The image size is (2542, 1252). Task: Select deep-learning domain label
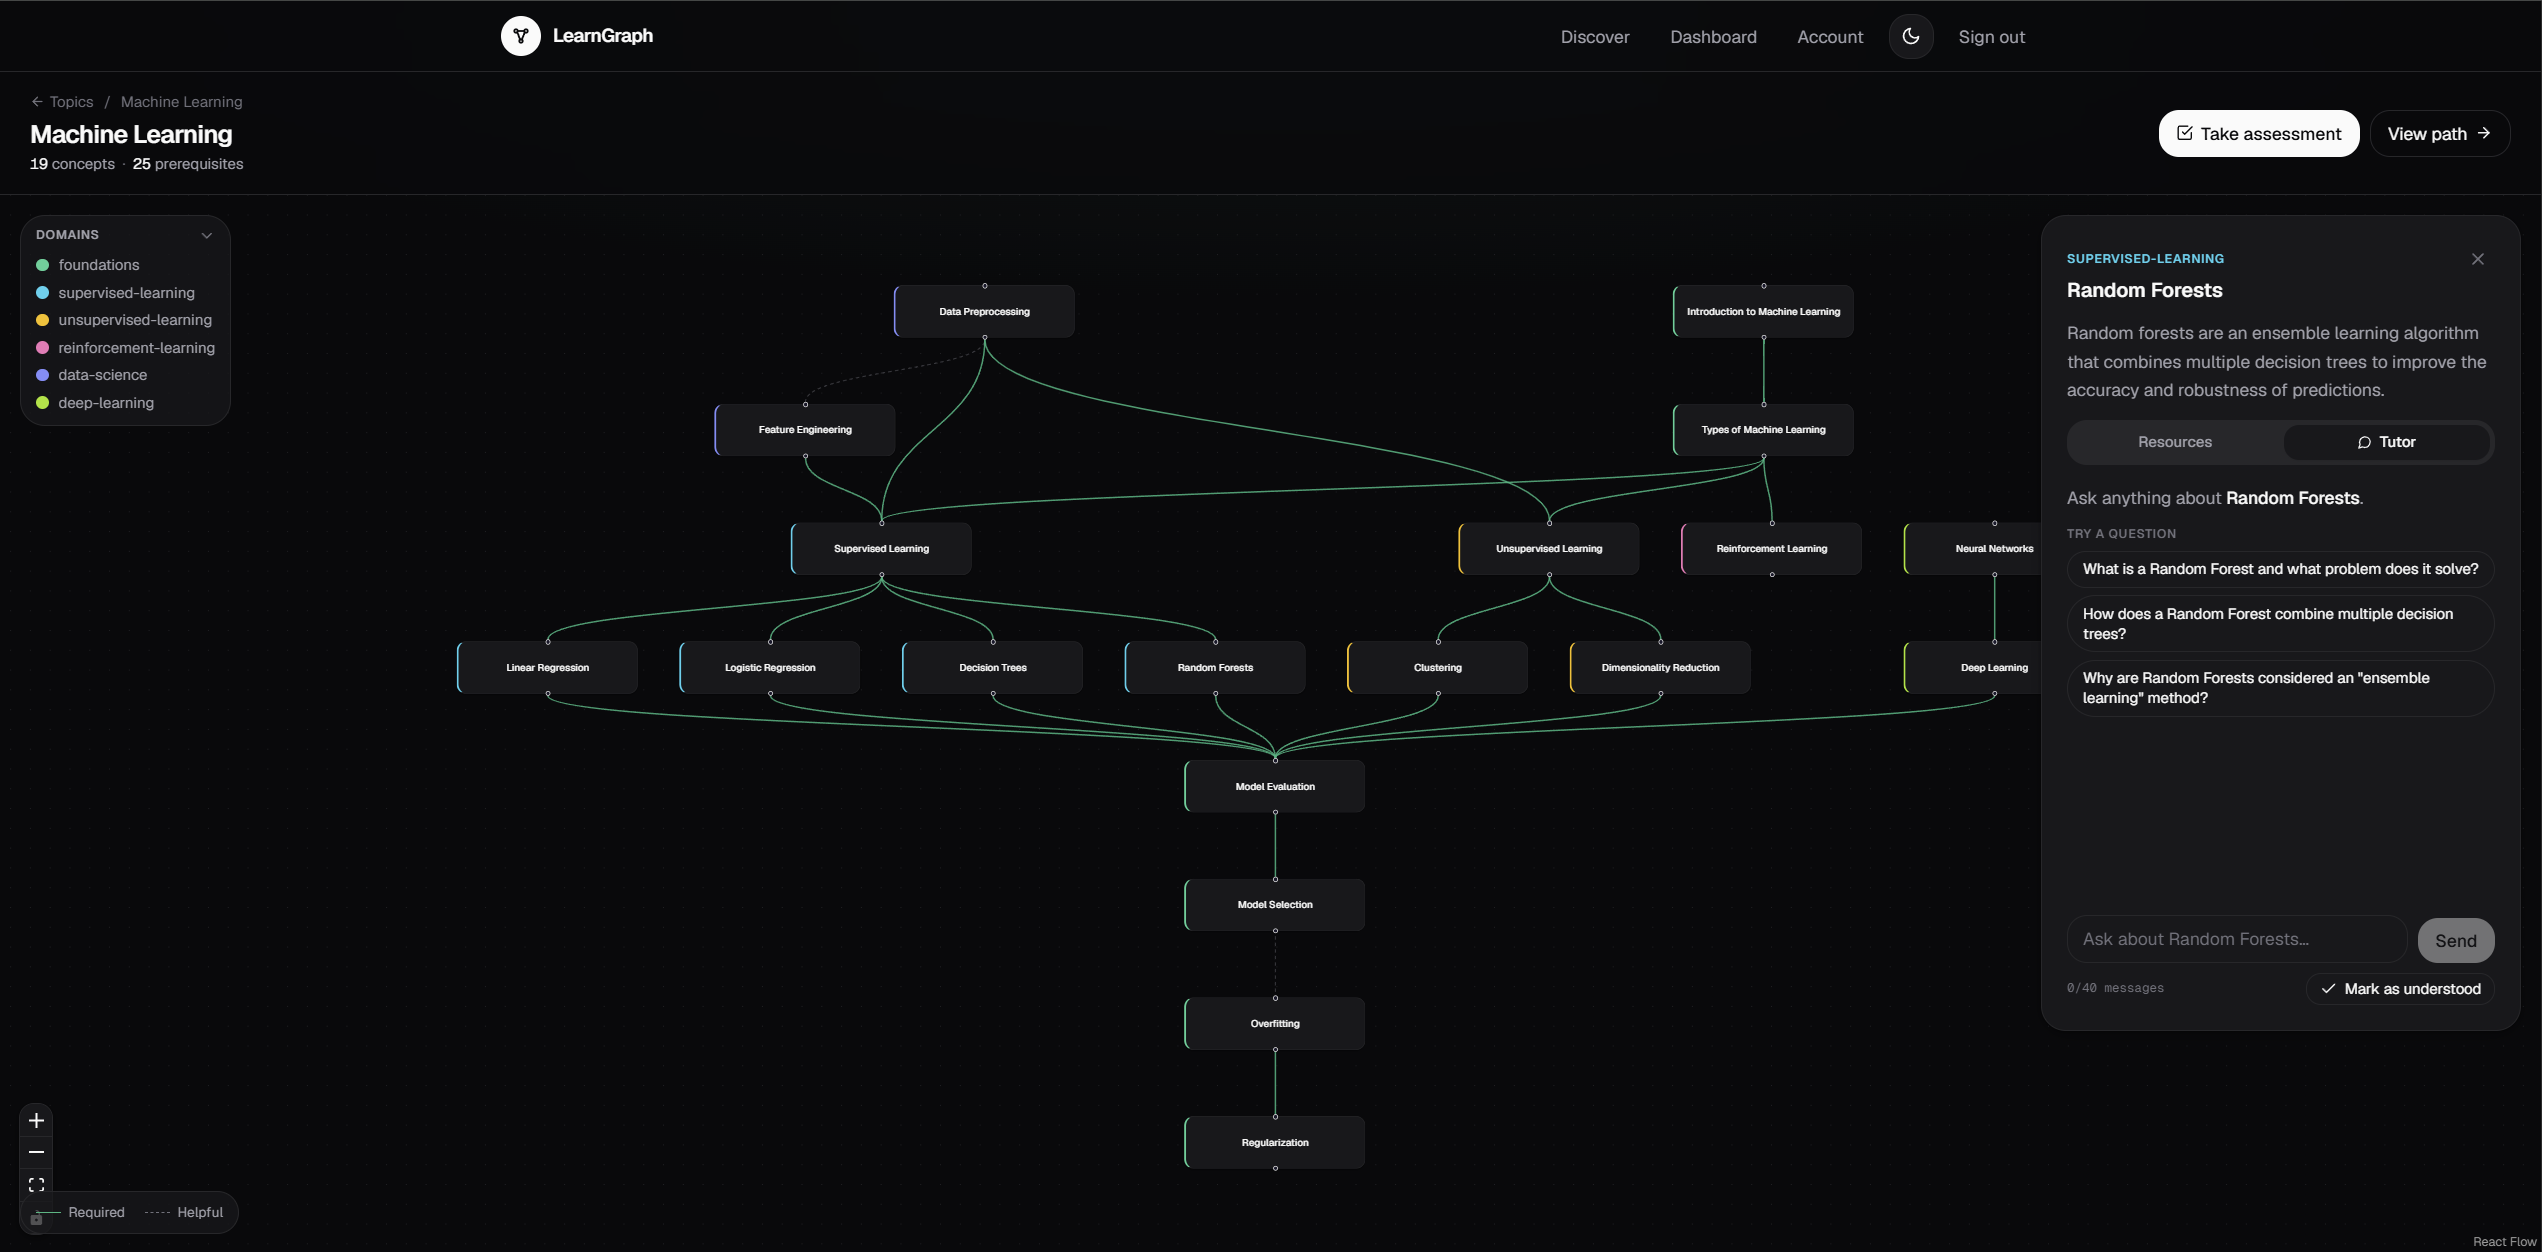click(106, 403)
